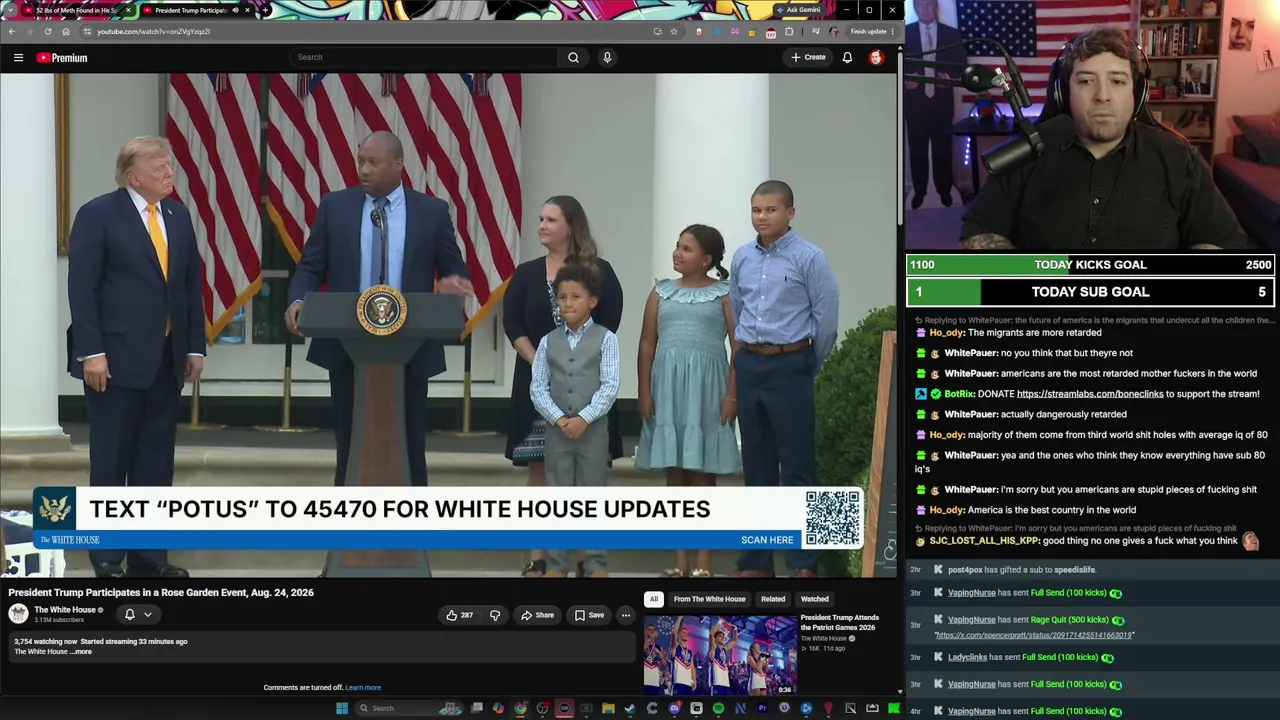Image resolution: width=1280 pixels, height=720 pixels.
Task: Toggle the subscription notification bell
Action: pos(129,614)
